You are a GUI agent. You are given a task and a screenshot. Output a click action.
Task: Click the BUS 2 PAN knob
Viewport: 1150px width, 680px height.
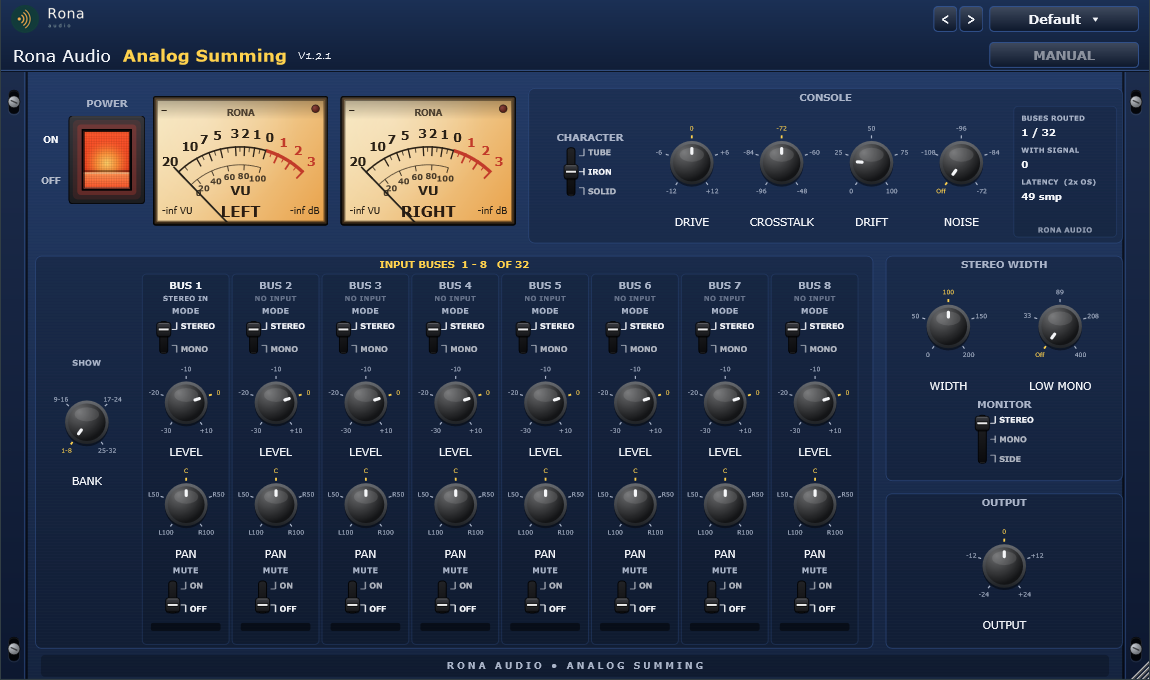pyautogui.click(x=276, y=505)
